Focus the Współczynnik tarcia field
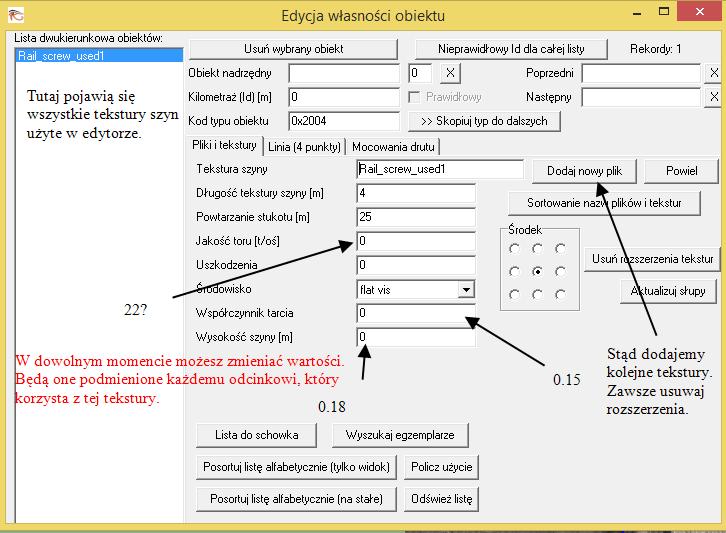The image size is (726, 533). [416, 314]
